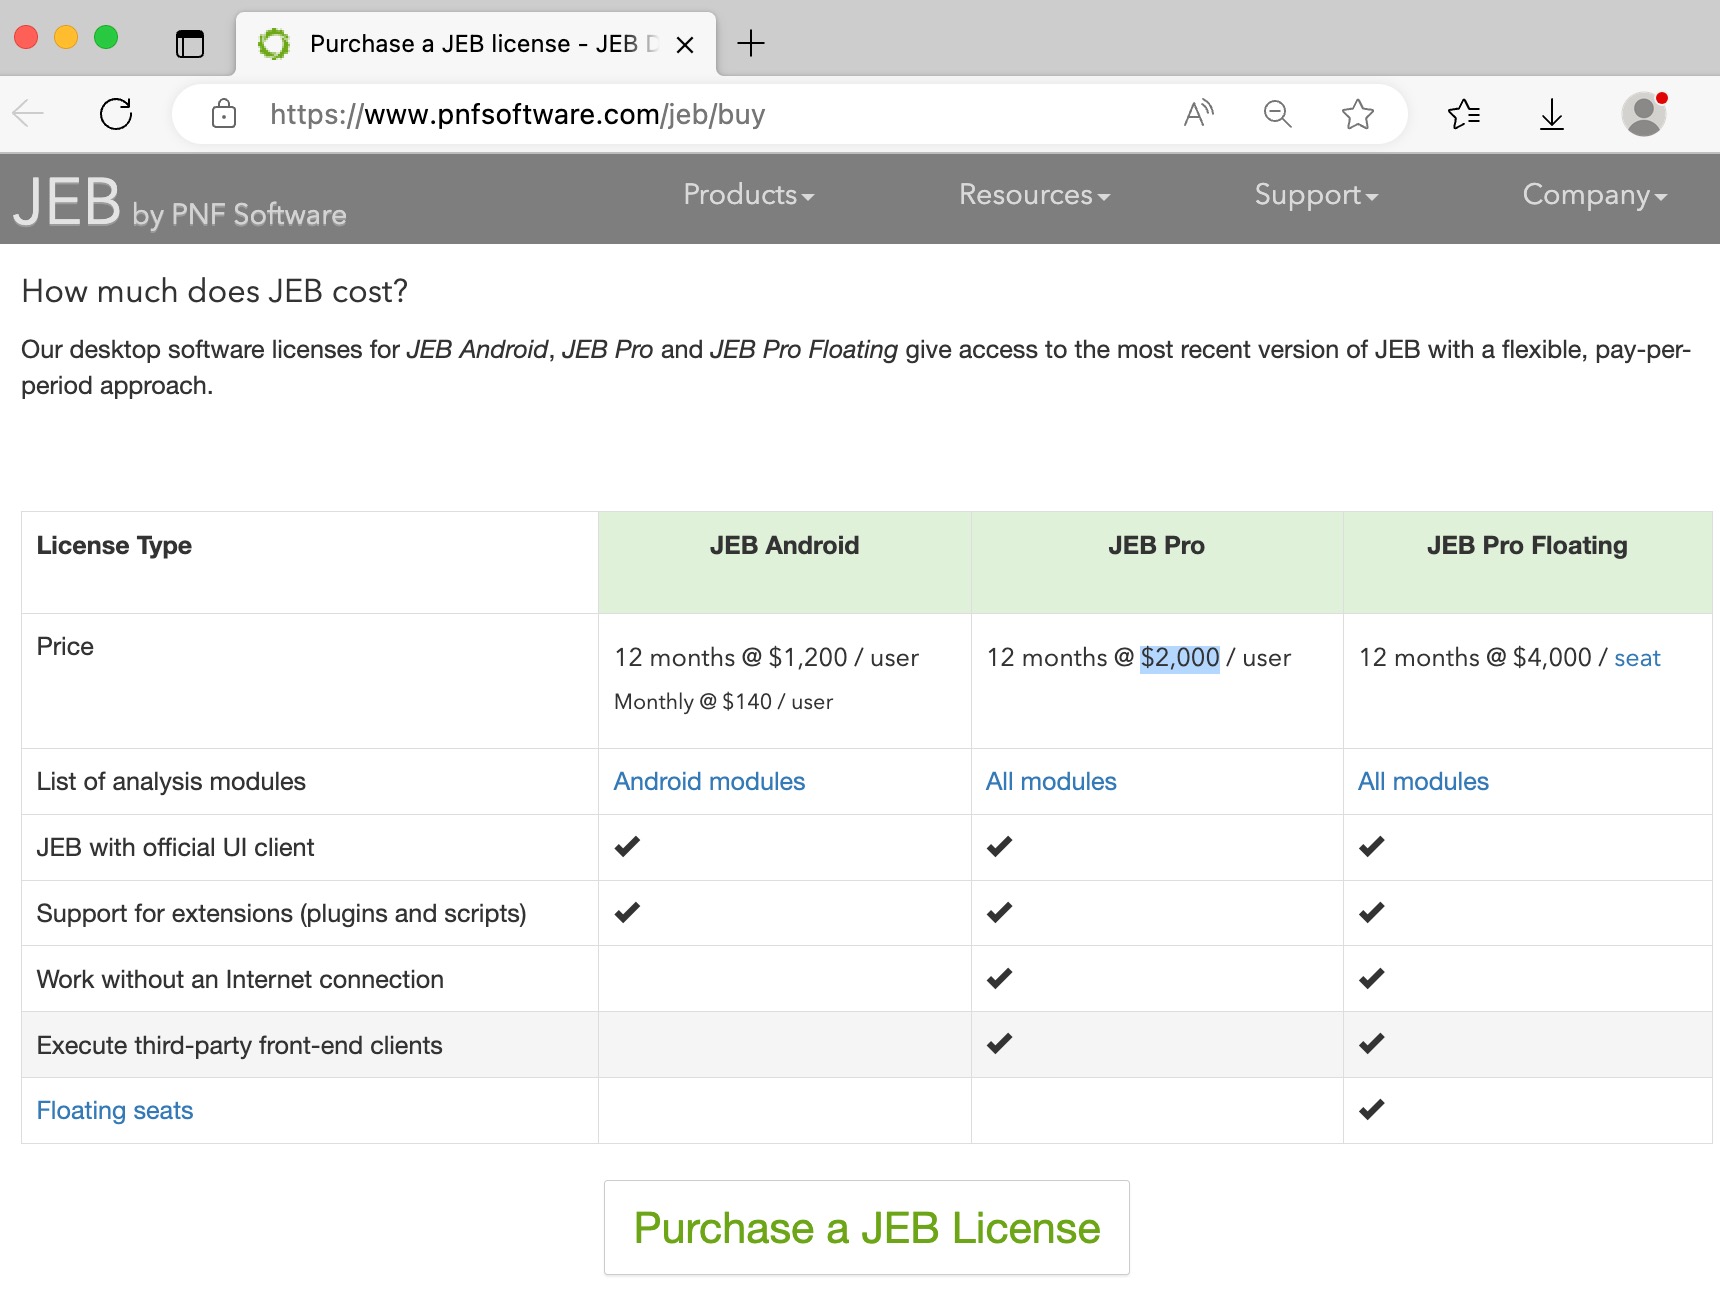Click the yellow macOS minimize button
Image resolution: width=1720 pixels, height=1294 pixels.
pos(66,38)
